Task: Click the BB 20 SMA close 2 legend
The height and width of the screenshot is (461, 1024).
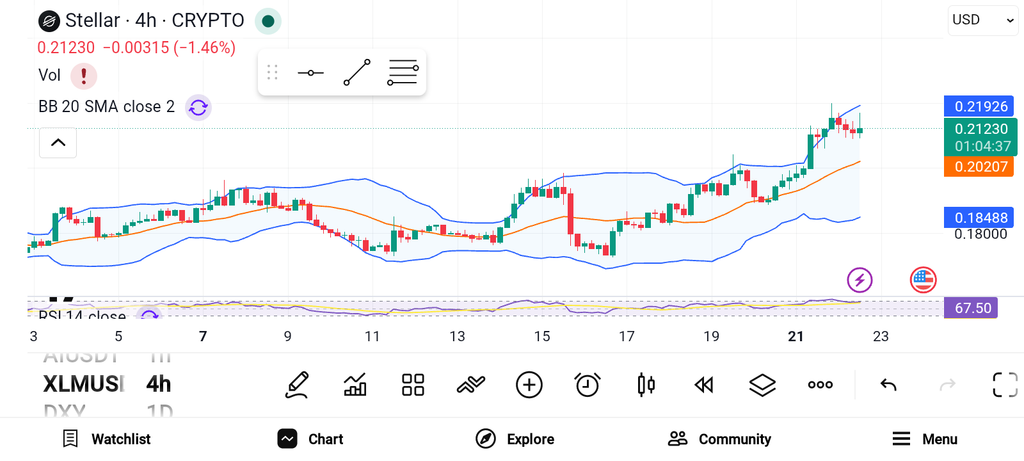Action: coord(106,106)
